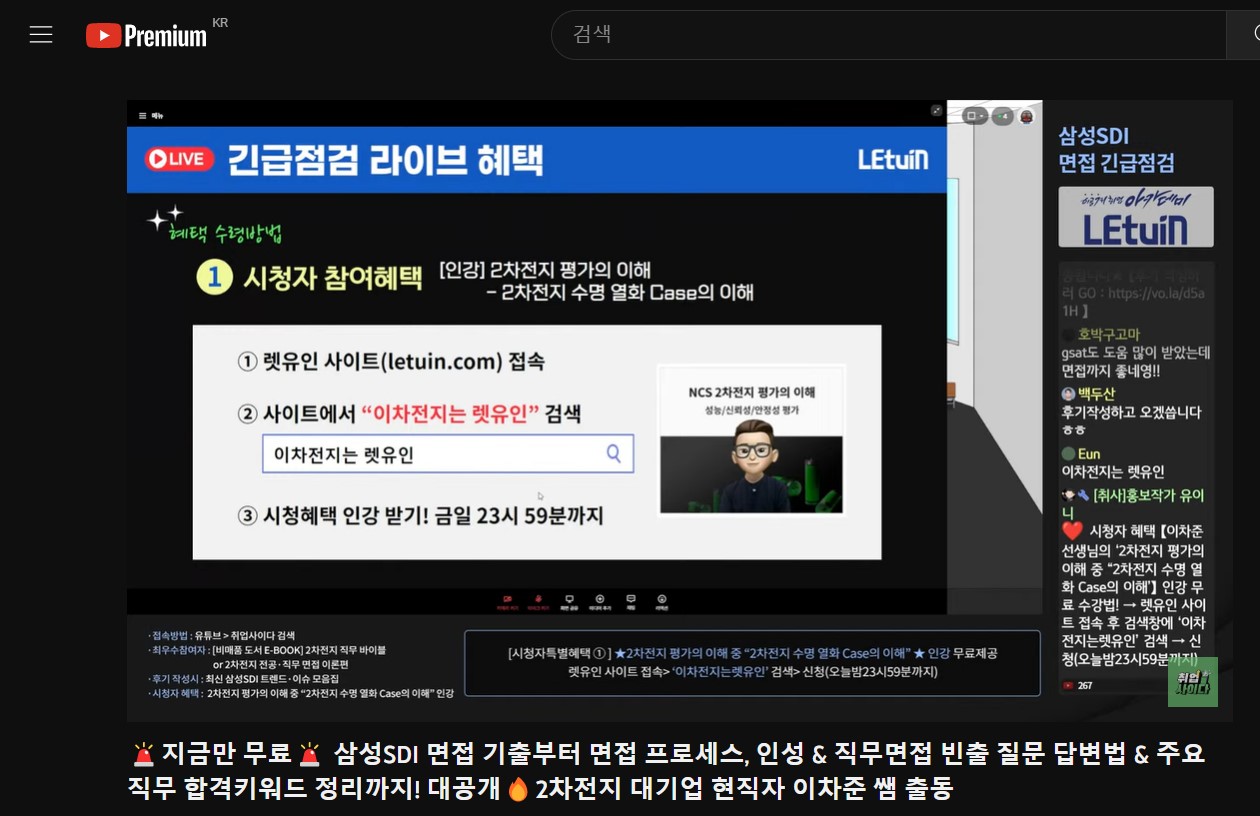Click the 이차전지는 렛유인 search box in the slide
Viewport: 1260px width, 816px height.
tap(447, 454)
